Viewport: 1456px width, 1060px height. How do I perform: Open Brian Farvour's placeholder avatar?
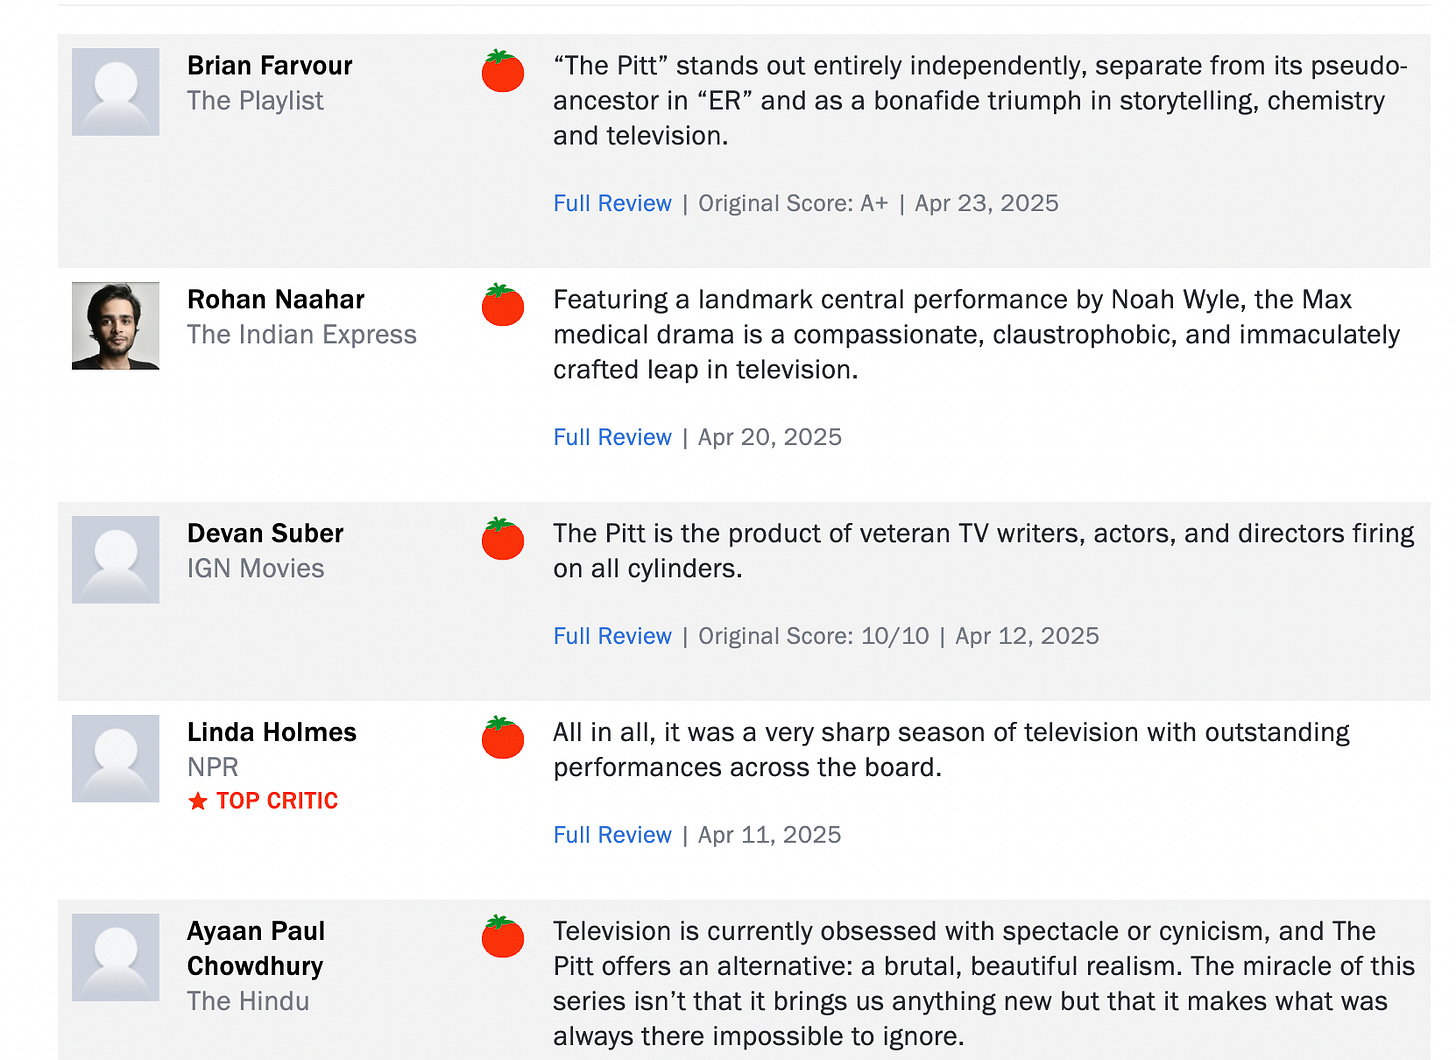pyautogui.click(x=116, y=92)
